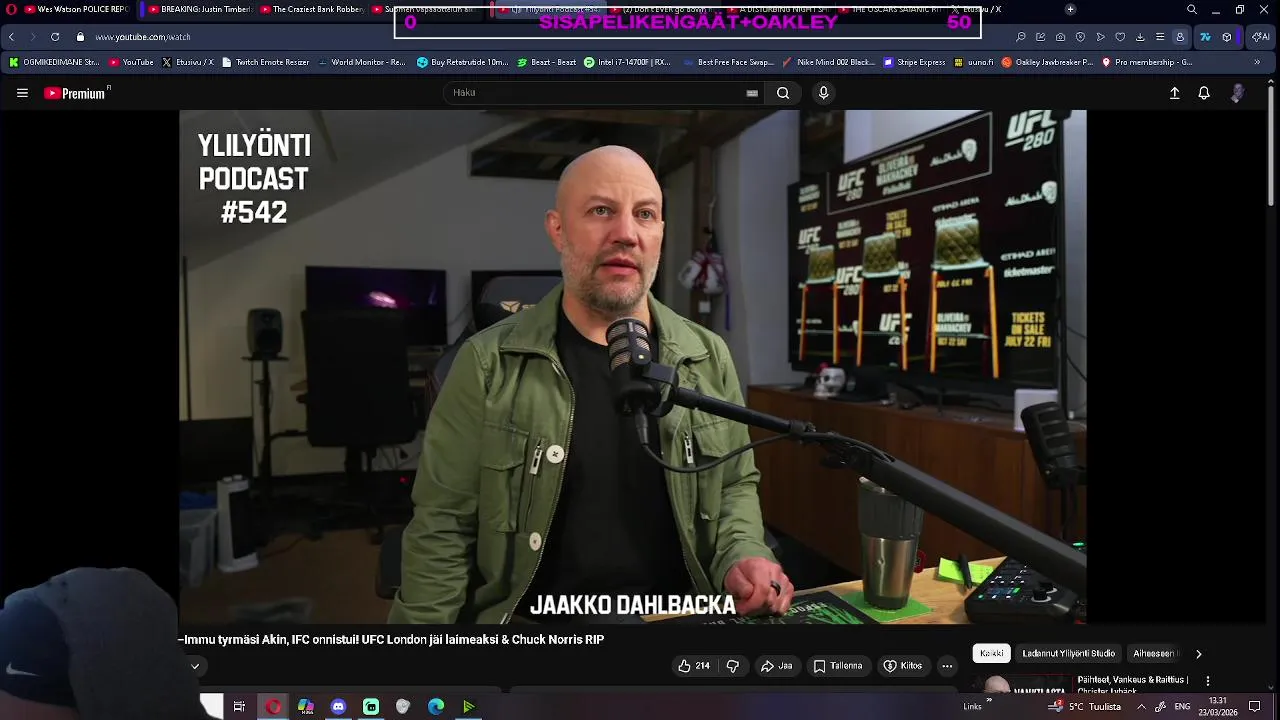Open options menu for the Päihteet, Vankeus recommended video
The width and height of the screenshot is (1280, 720).
tap(1207, 681)
